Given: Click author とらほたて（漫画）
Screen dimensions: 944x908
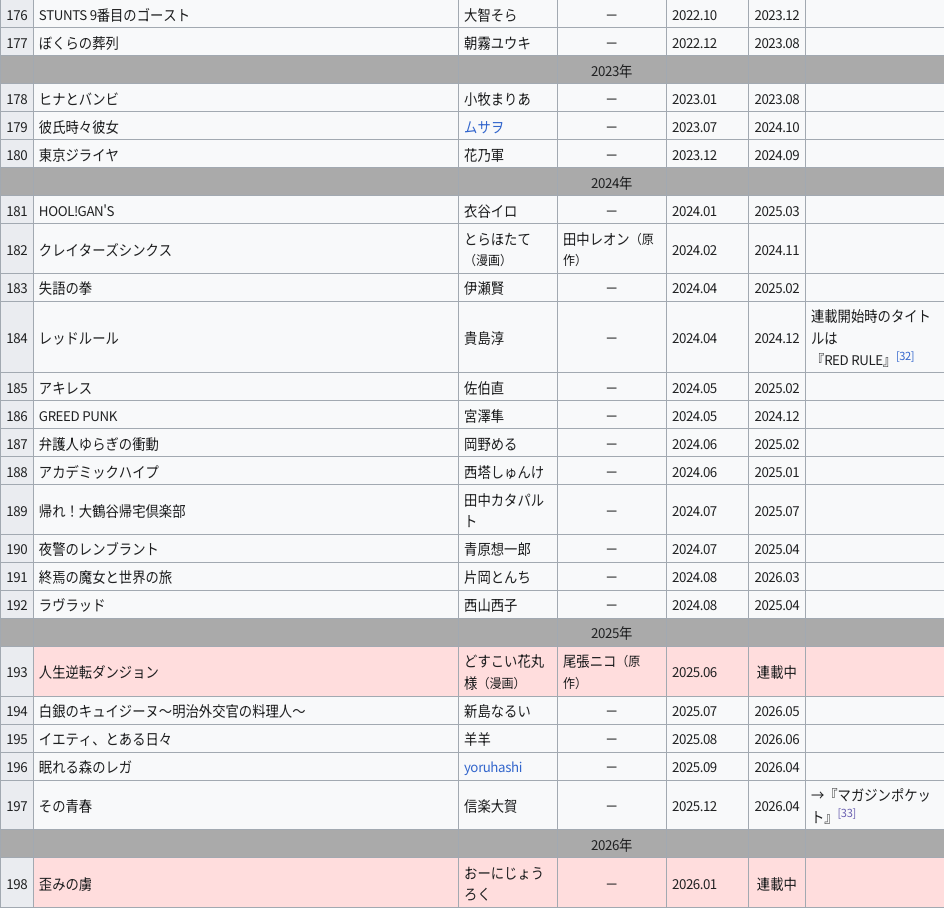Looking at the screenshot, I should pos(497,249).
